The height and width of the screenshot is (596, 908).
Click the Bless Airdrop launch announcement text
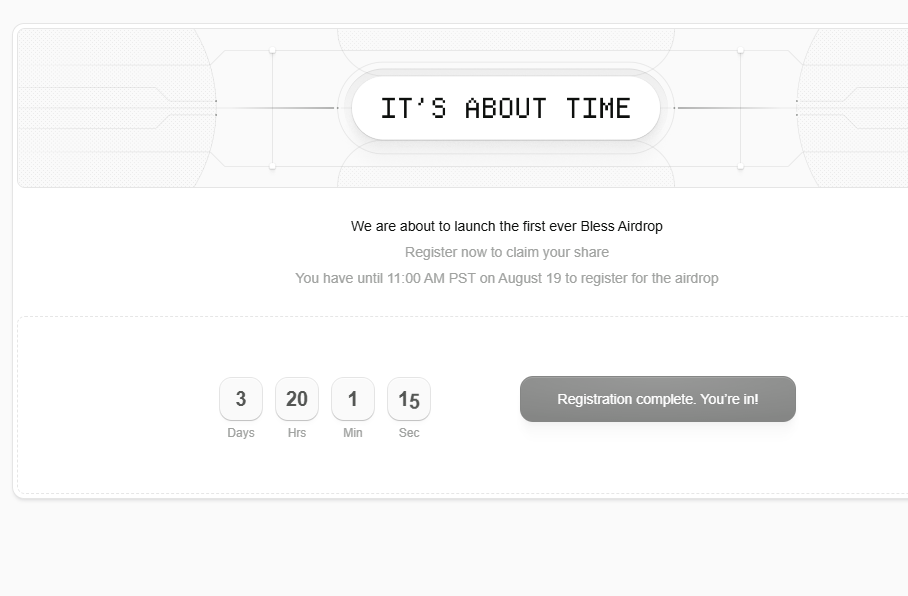506,226
